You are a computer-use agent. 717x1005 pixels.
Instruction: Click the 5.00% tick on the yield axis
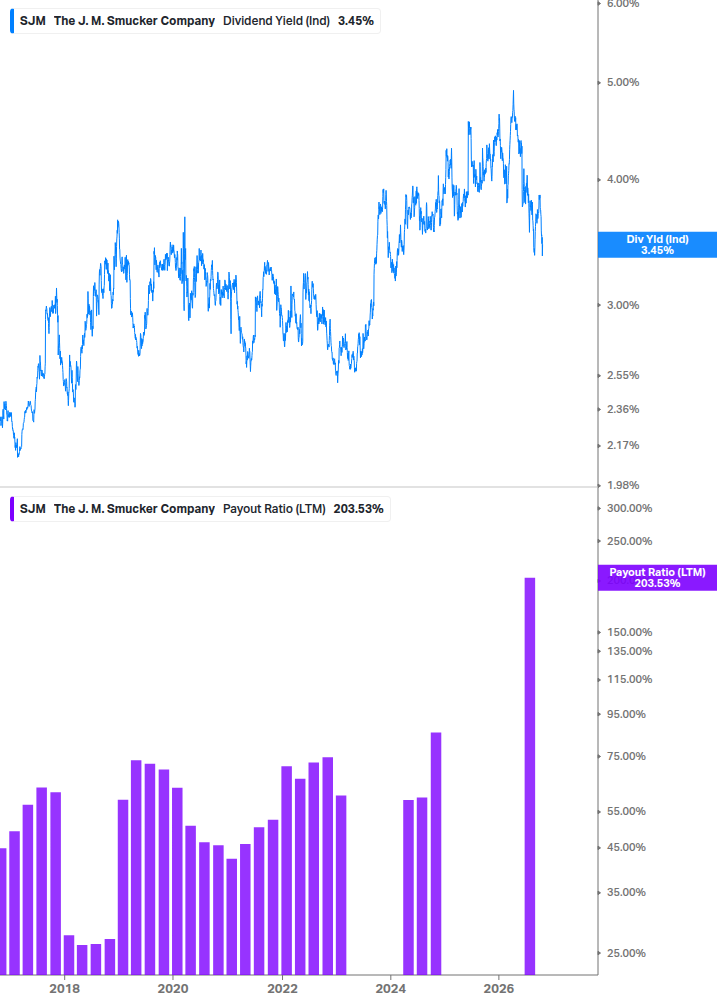point(623,82)
